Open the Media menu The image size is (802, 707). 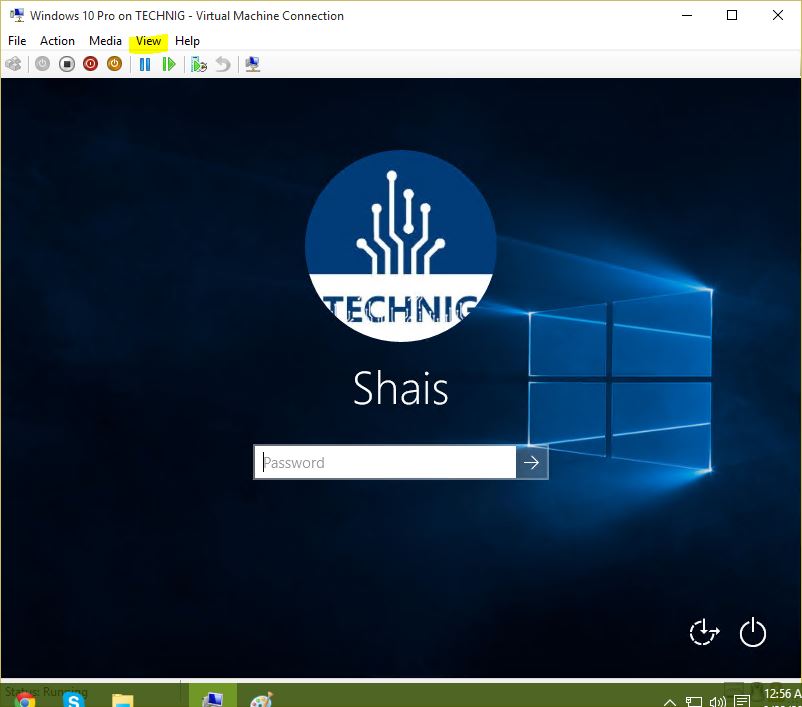pyautogui.click(x=105, y=41)
